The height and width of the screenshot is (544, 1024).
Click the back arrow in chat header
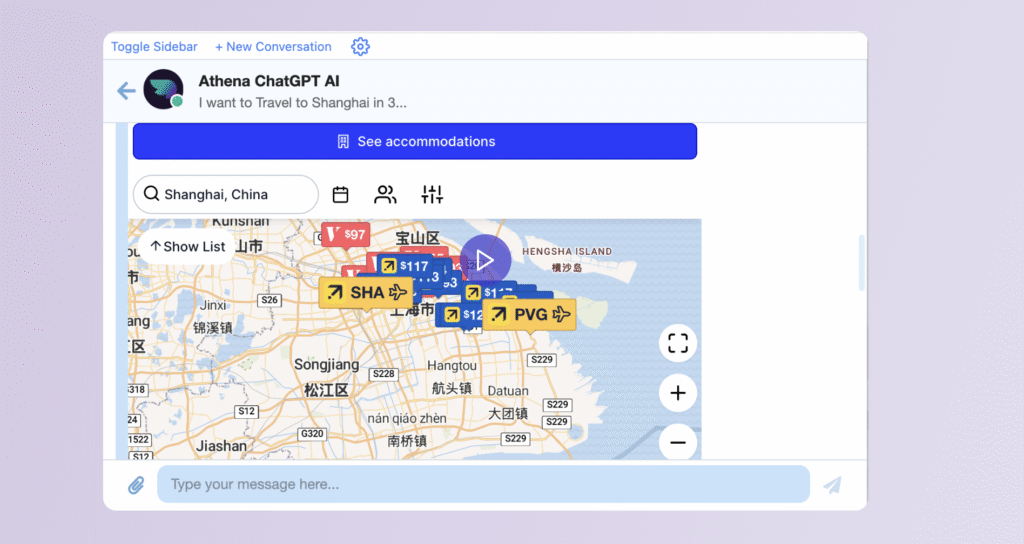pos(126,91)
